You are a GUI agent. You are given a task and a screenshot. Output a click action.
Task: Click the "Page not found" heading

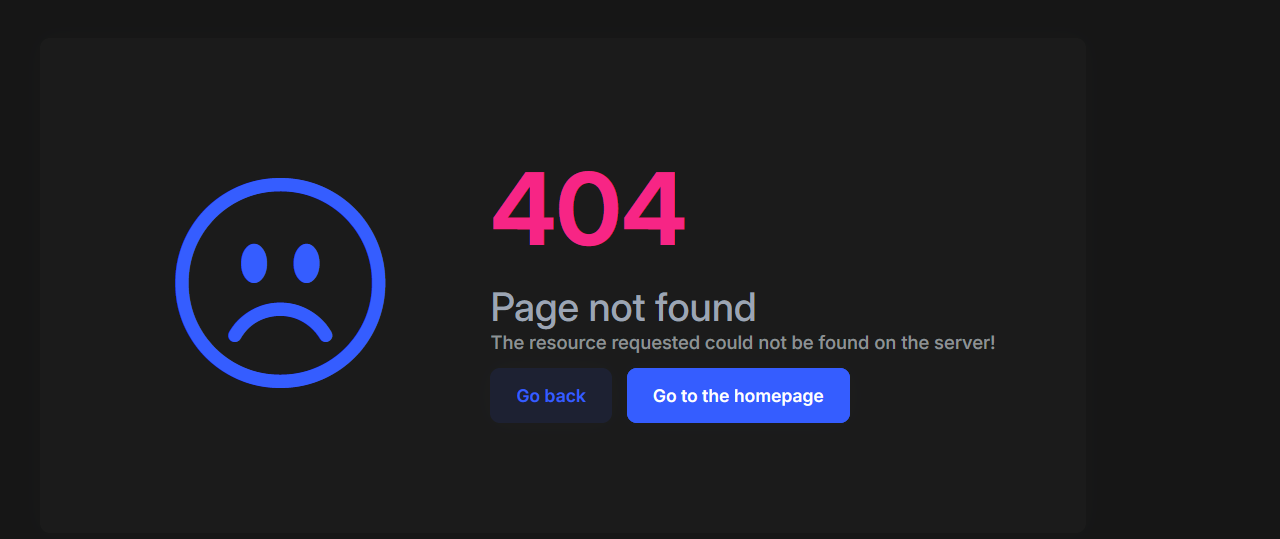[x=623, y=307]
